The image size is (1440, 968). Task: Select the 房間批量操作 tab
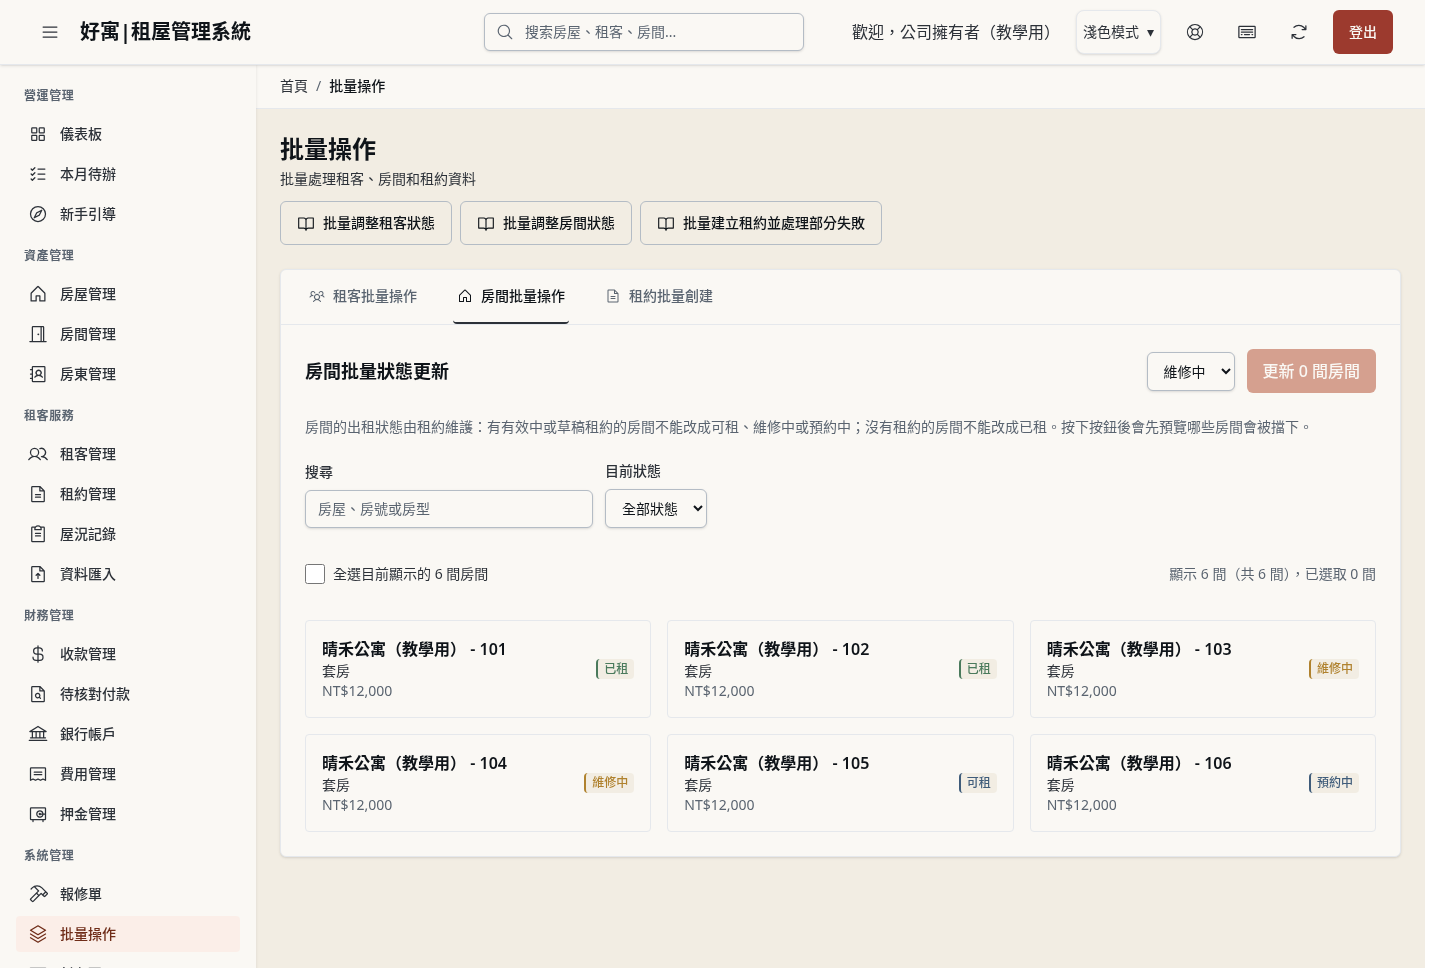pos(511,296)
